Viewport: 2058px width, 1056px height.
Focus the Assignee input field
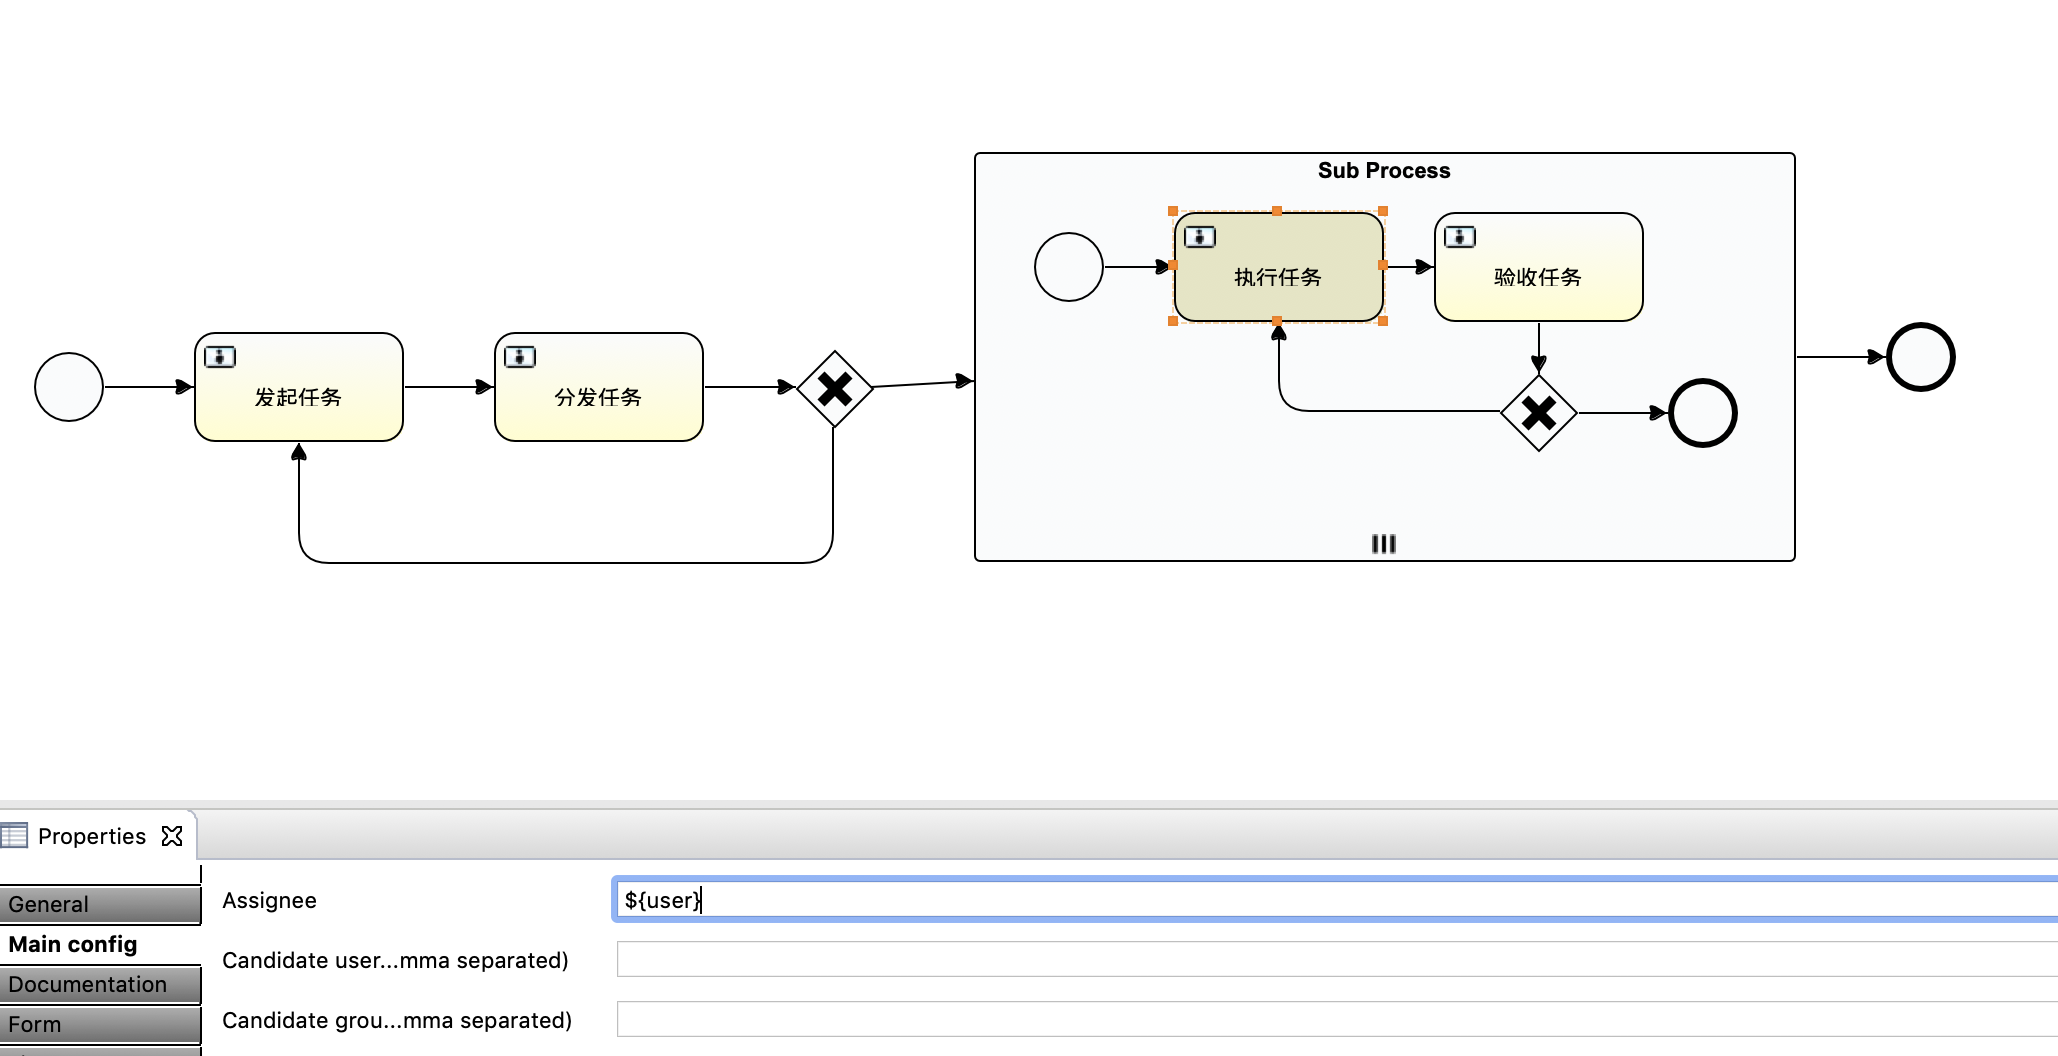tap(1335, 900)
